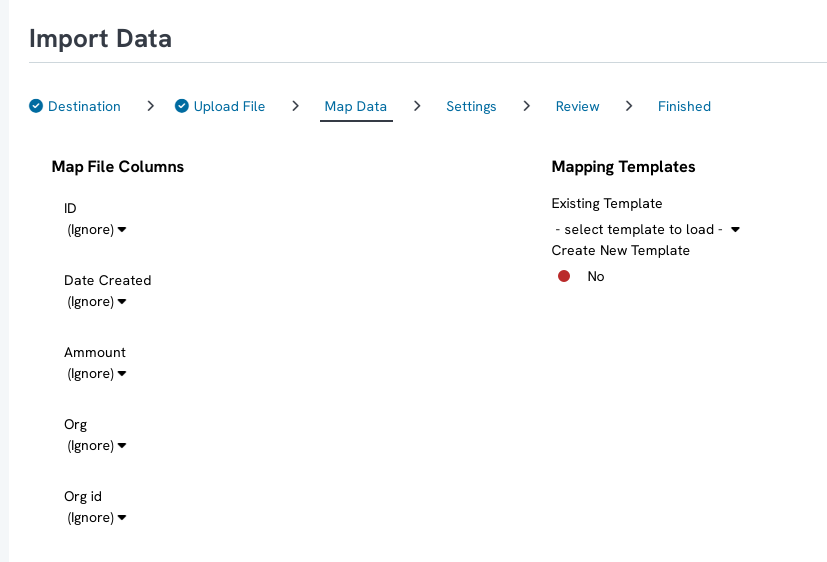The image size is (827, 562).
Task: Open the select template to load dropdown
Action: [x=647, y=229]
